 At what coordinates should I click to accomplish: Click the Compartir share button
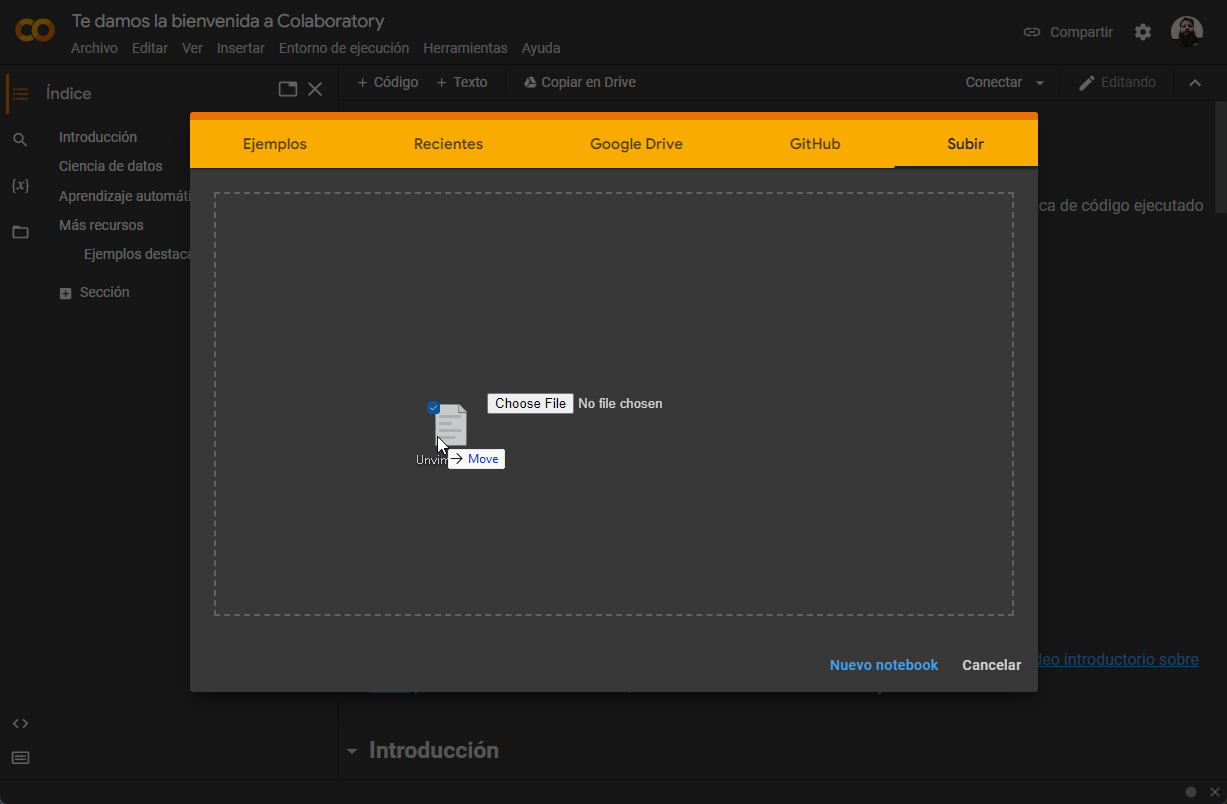point(1068,32)
